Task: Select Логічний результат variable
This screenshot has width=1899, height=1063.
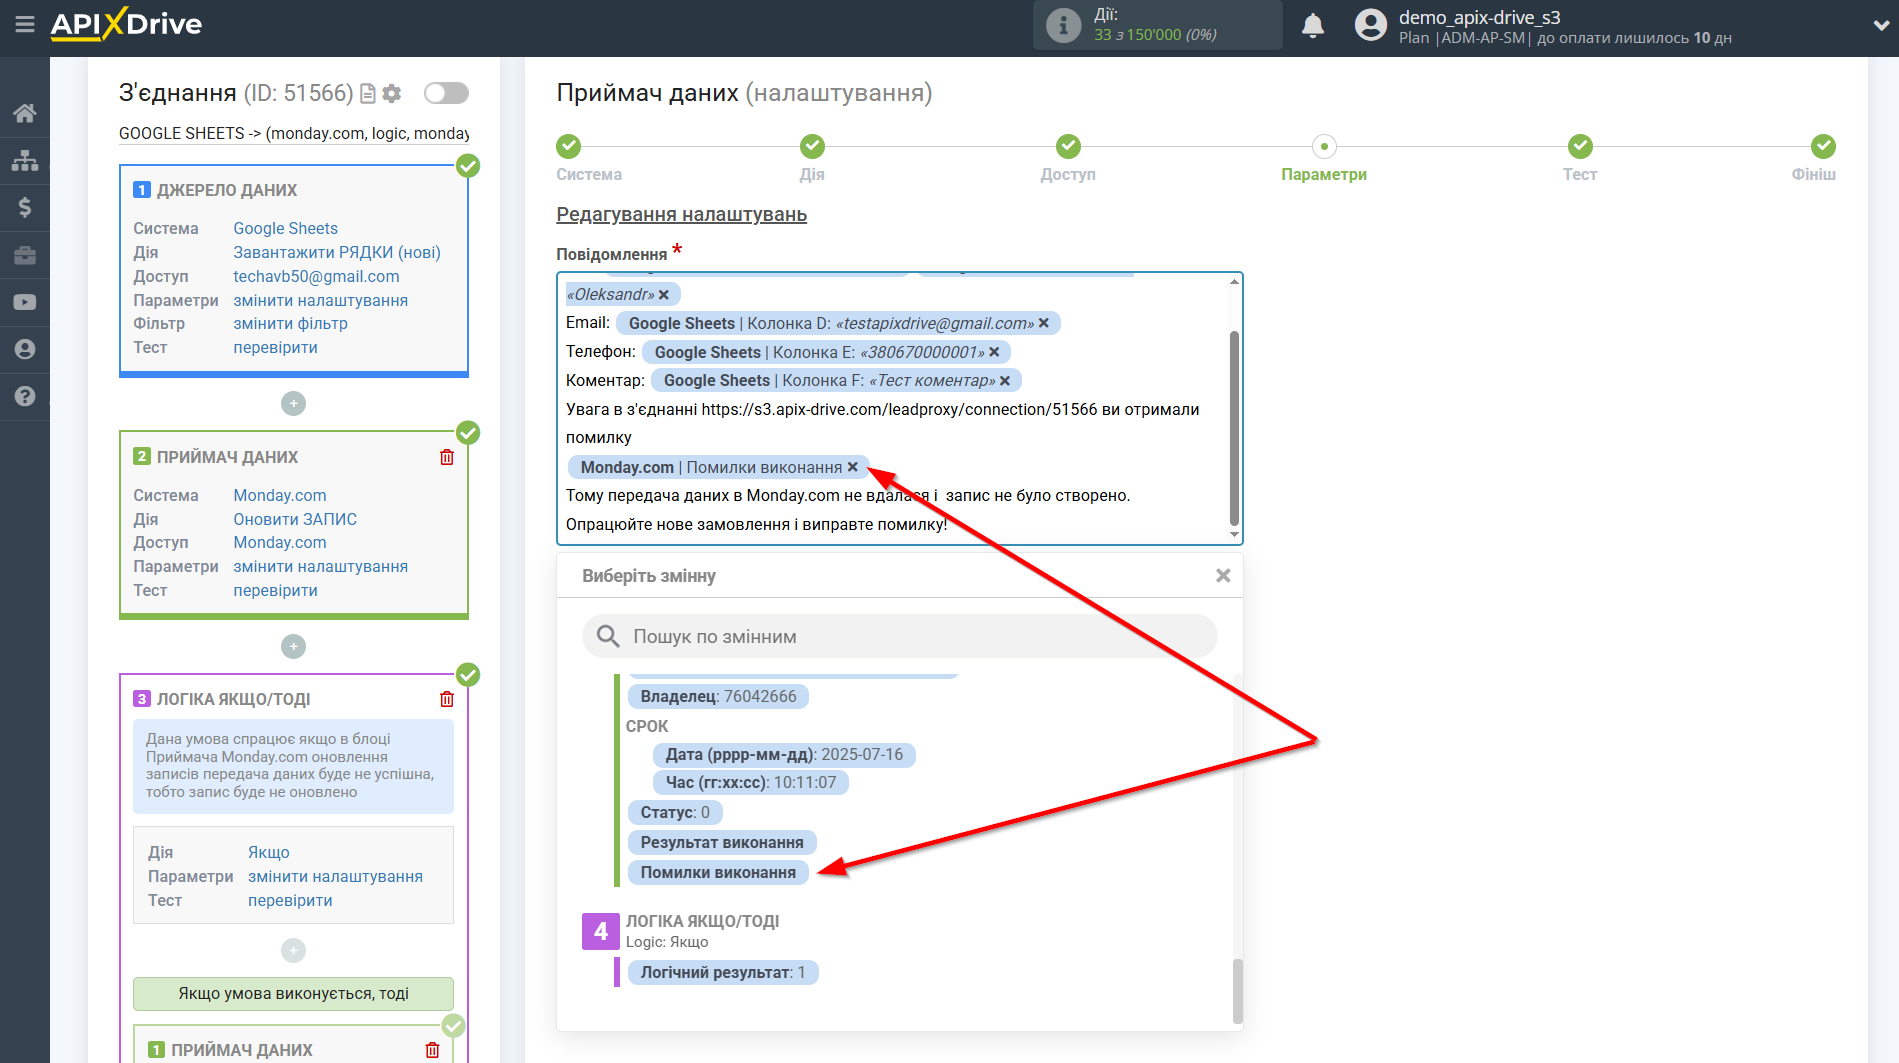Action: coord(723,973)
